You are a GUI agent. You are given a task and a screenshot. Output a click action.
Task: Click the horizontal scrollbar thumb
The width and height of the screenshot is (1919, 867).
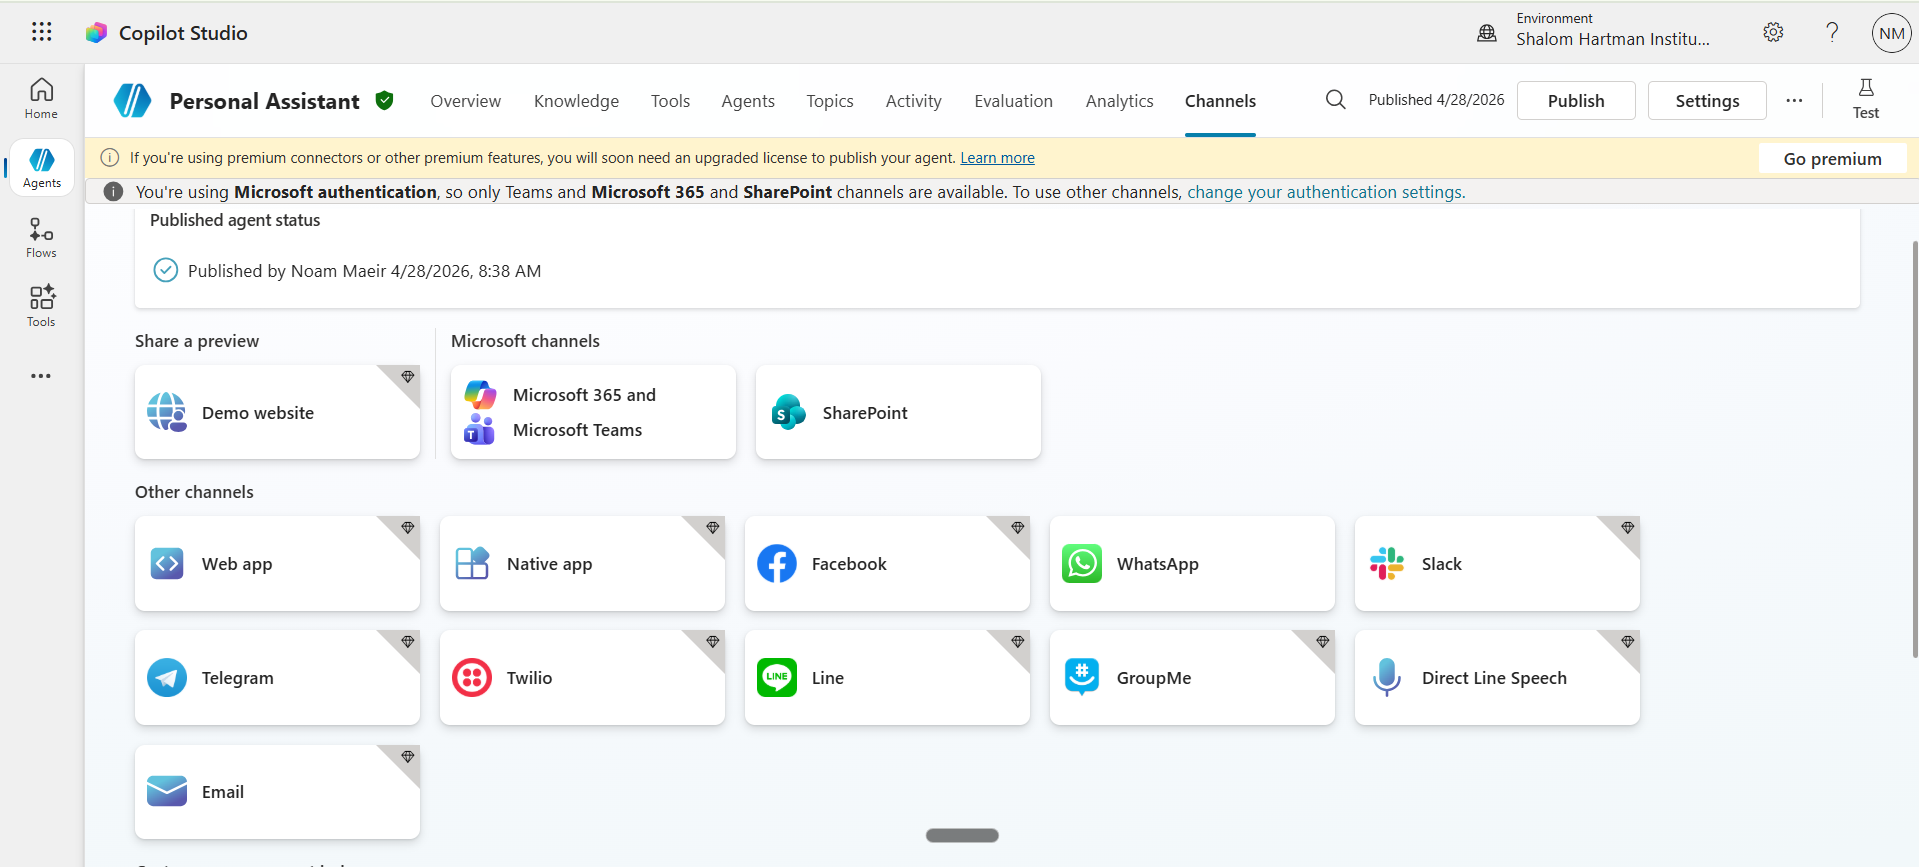coord(962,835)
